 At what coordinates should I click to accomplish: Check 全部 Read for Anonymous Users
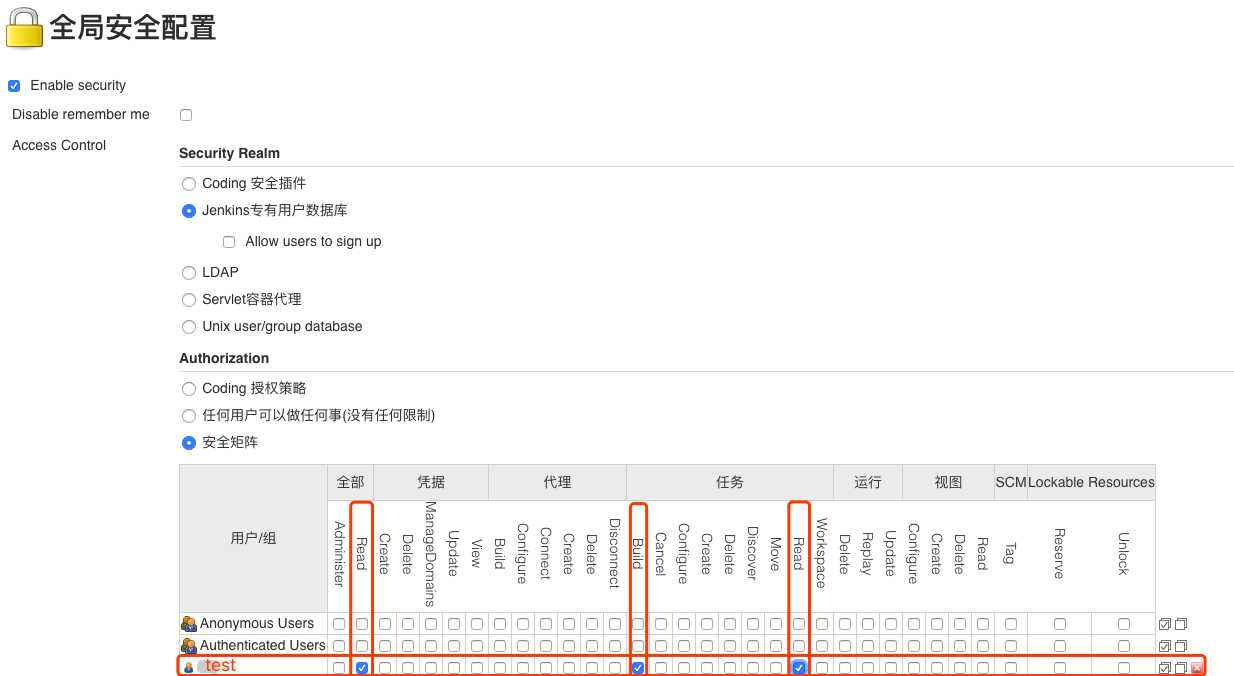362,624
